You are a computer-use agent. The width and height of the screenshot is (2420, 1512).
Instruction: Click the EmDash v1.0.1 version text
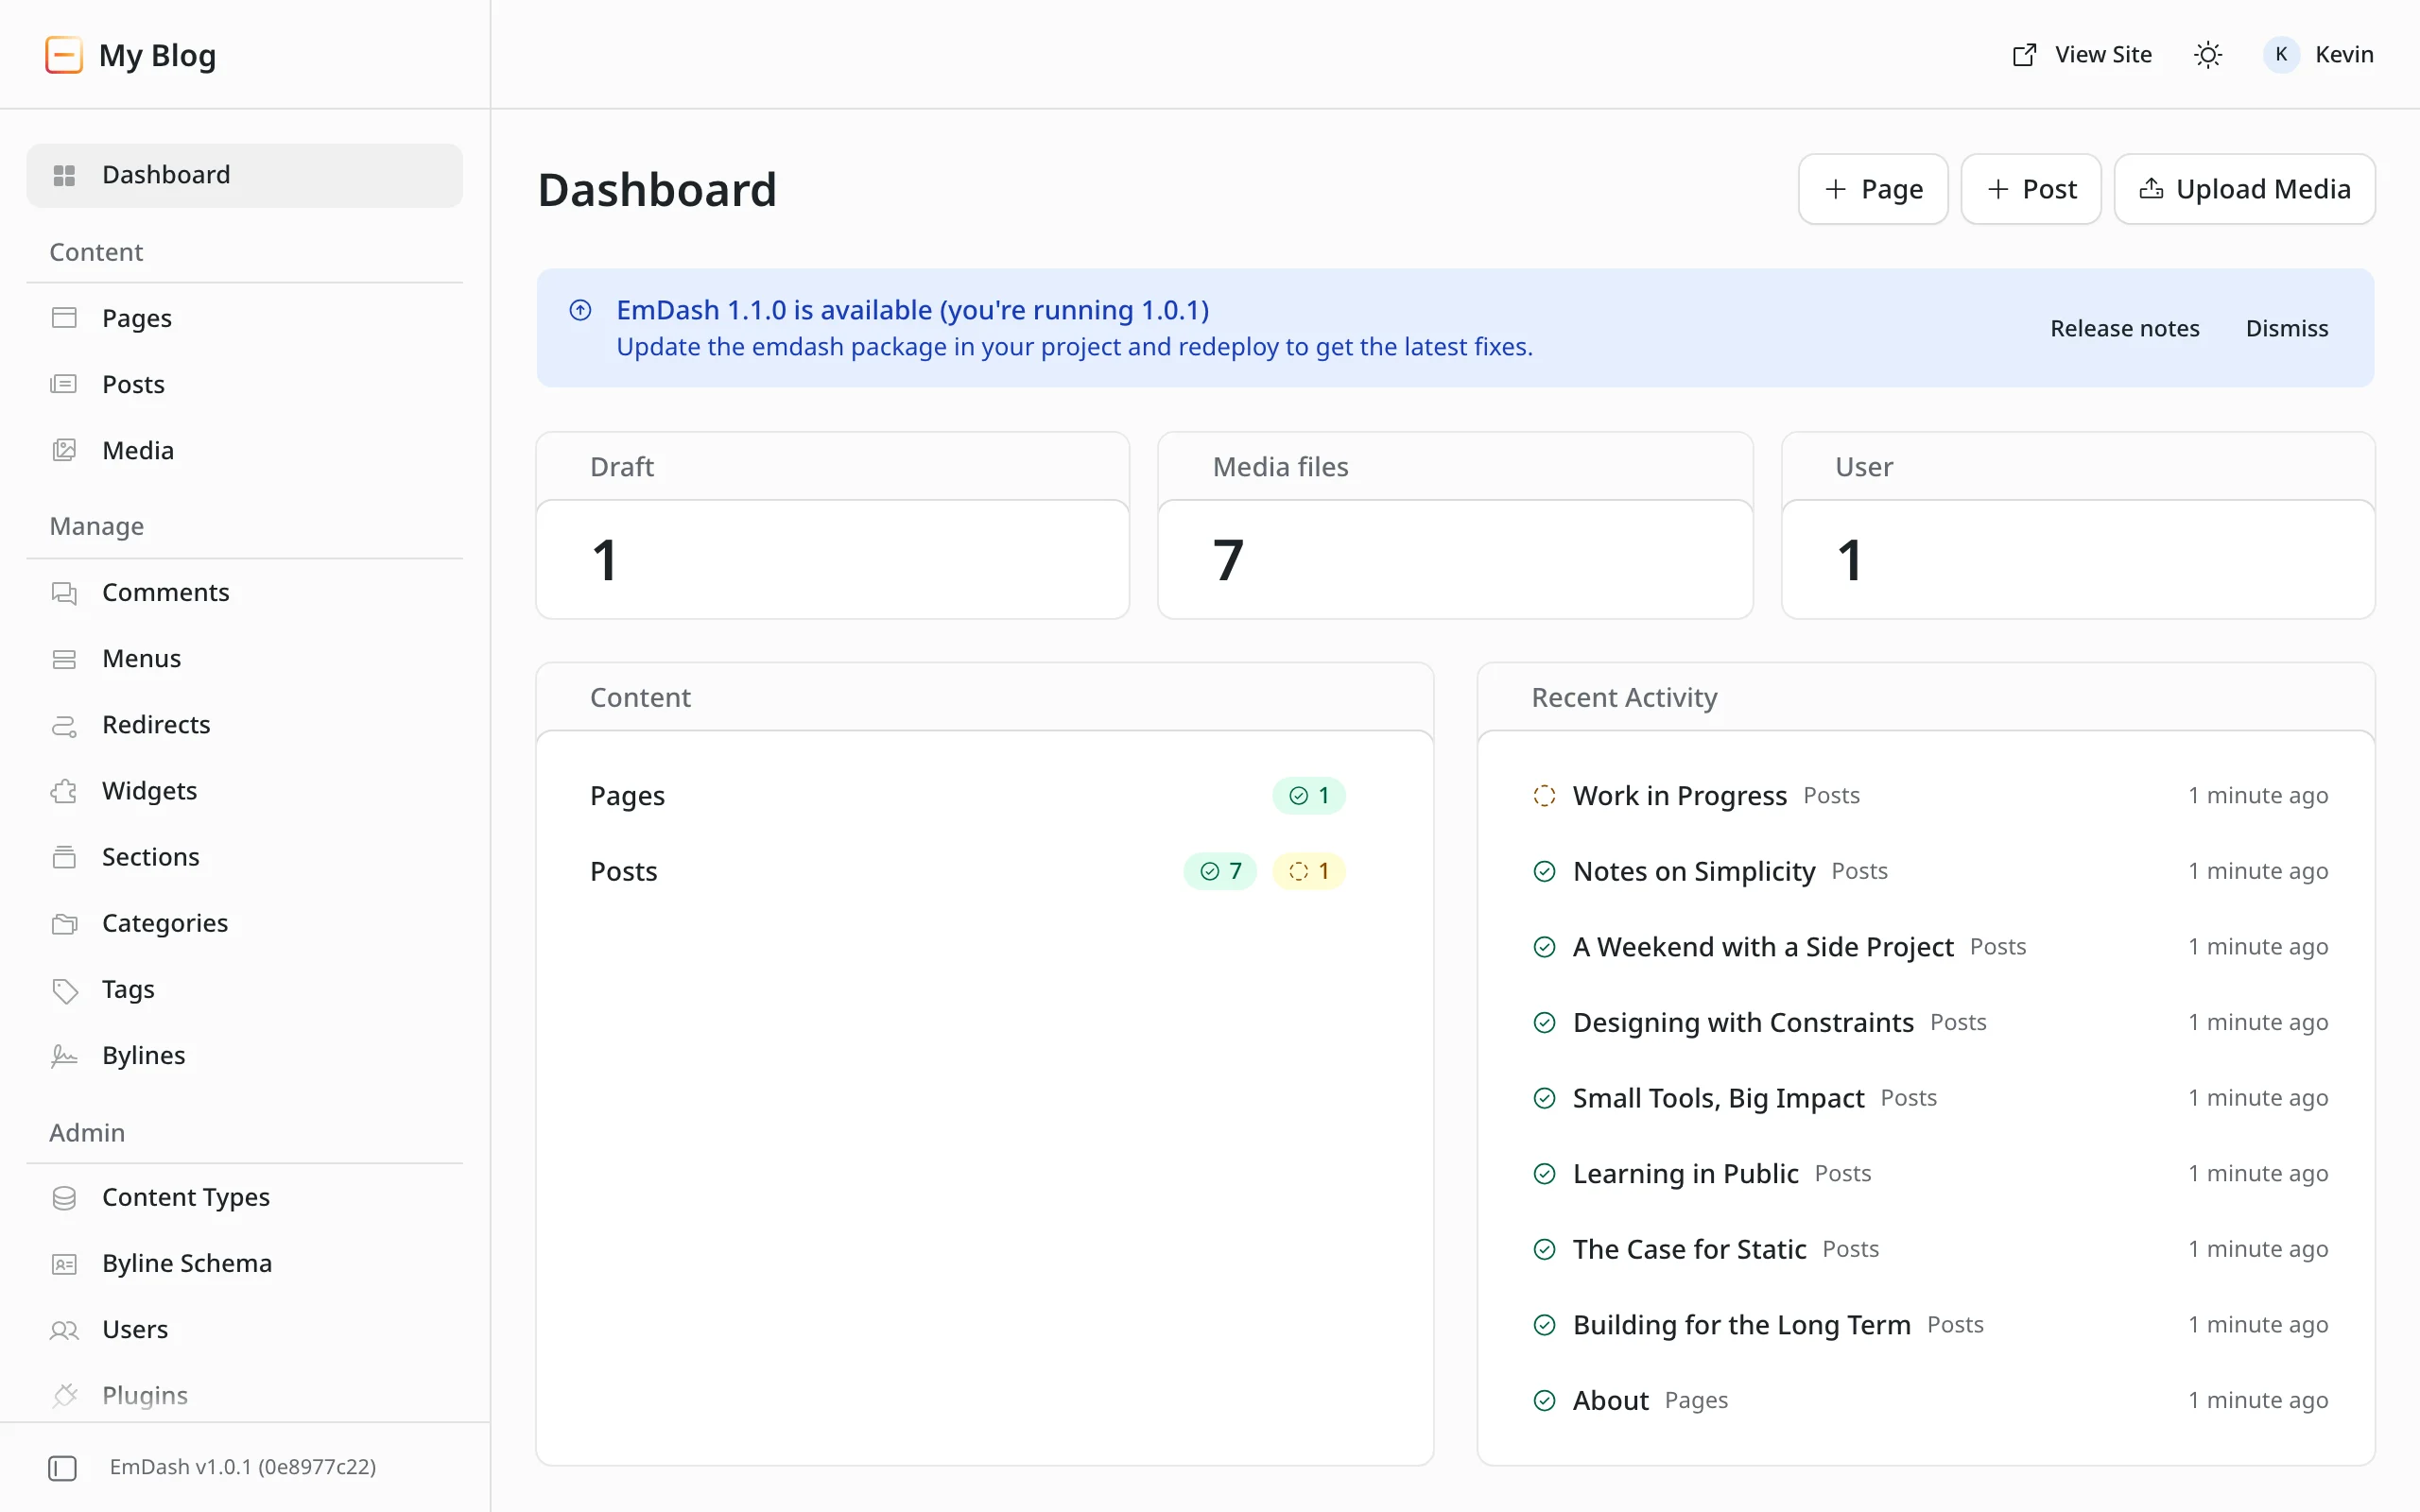click(x=243, y=1467)
